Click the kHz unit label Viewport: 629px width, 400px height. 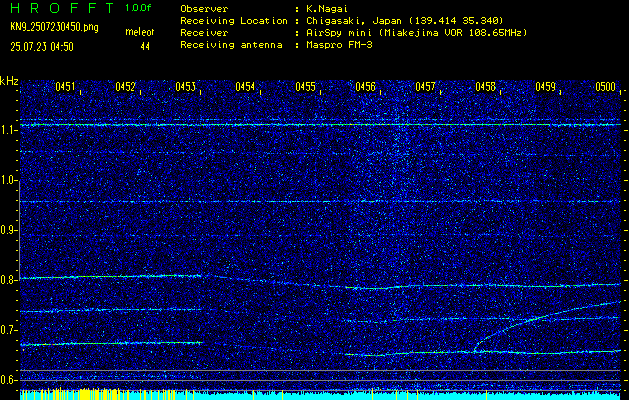point(9,81)
